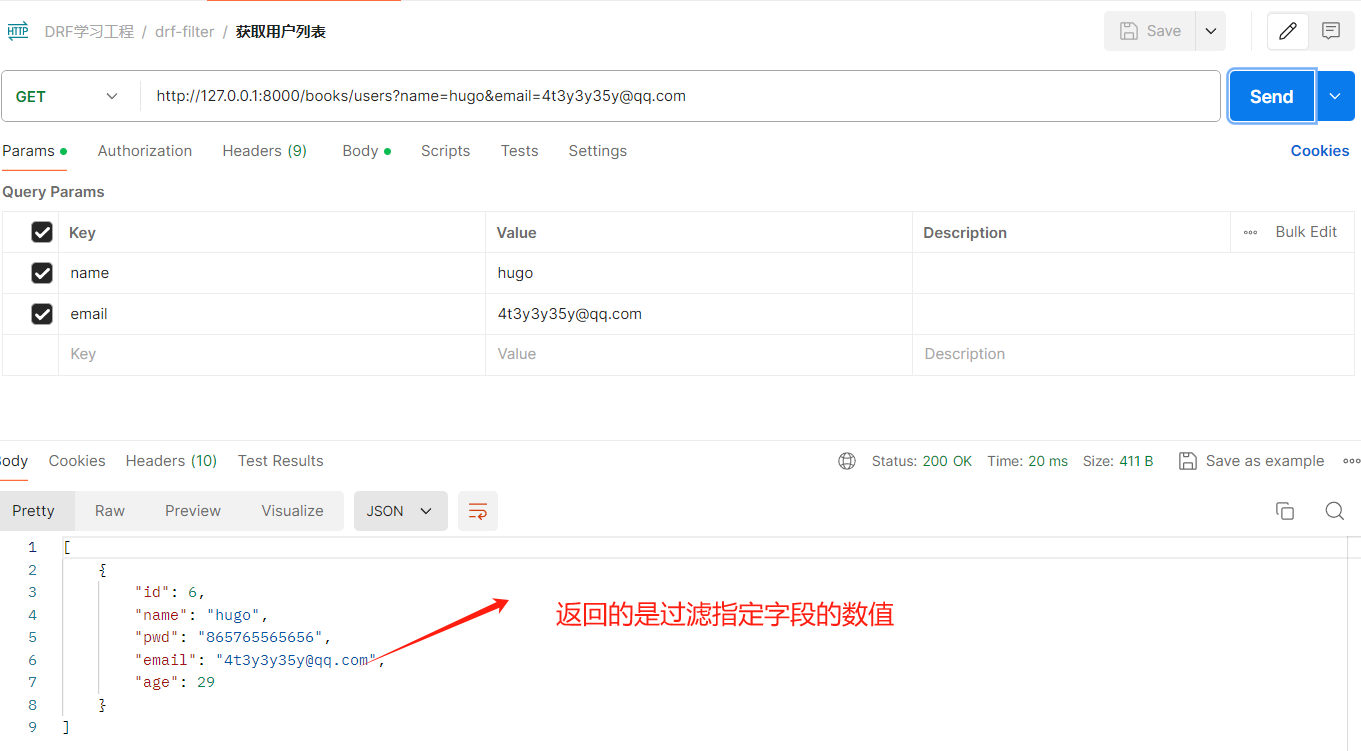Click the Size: 411 B text
Screen dimensions: 1361x751
tap(1118, 461)
